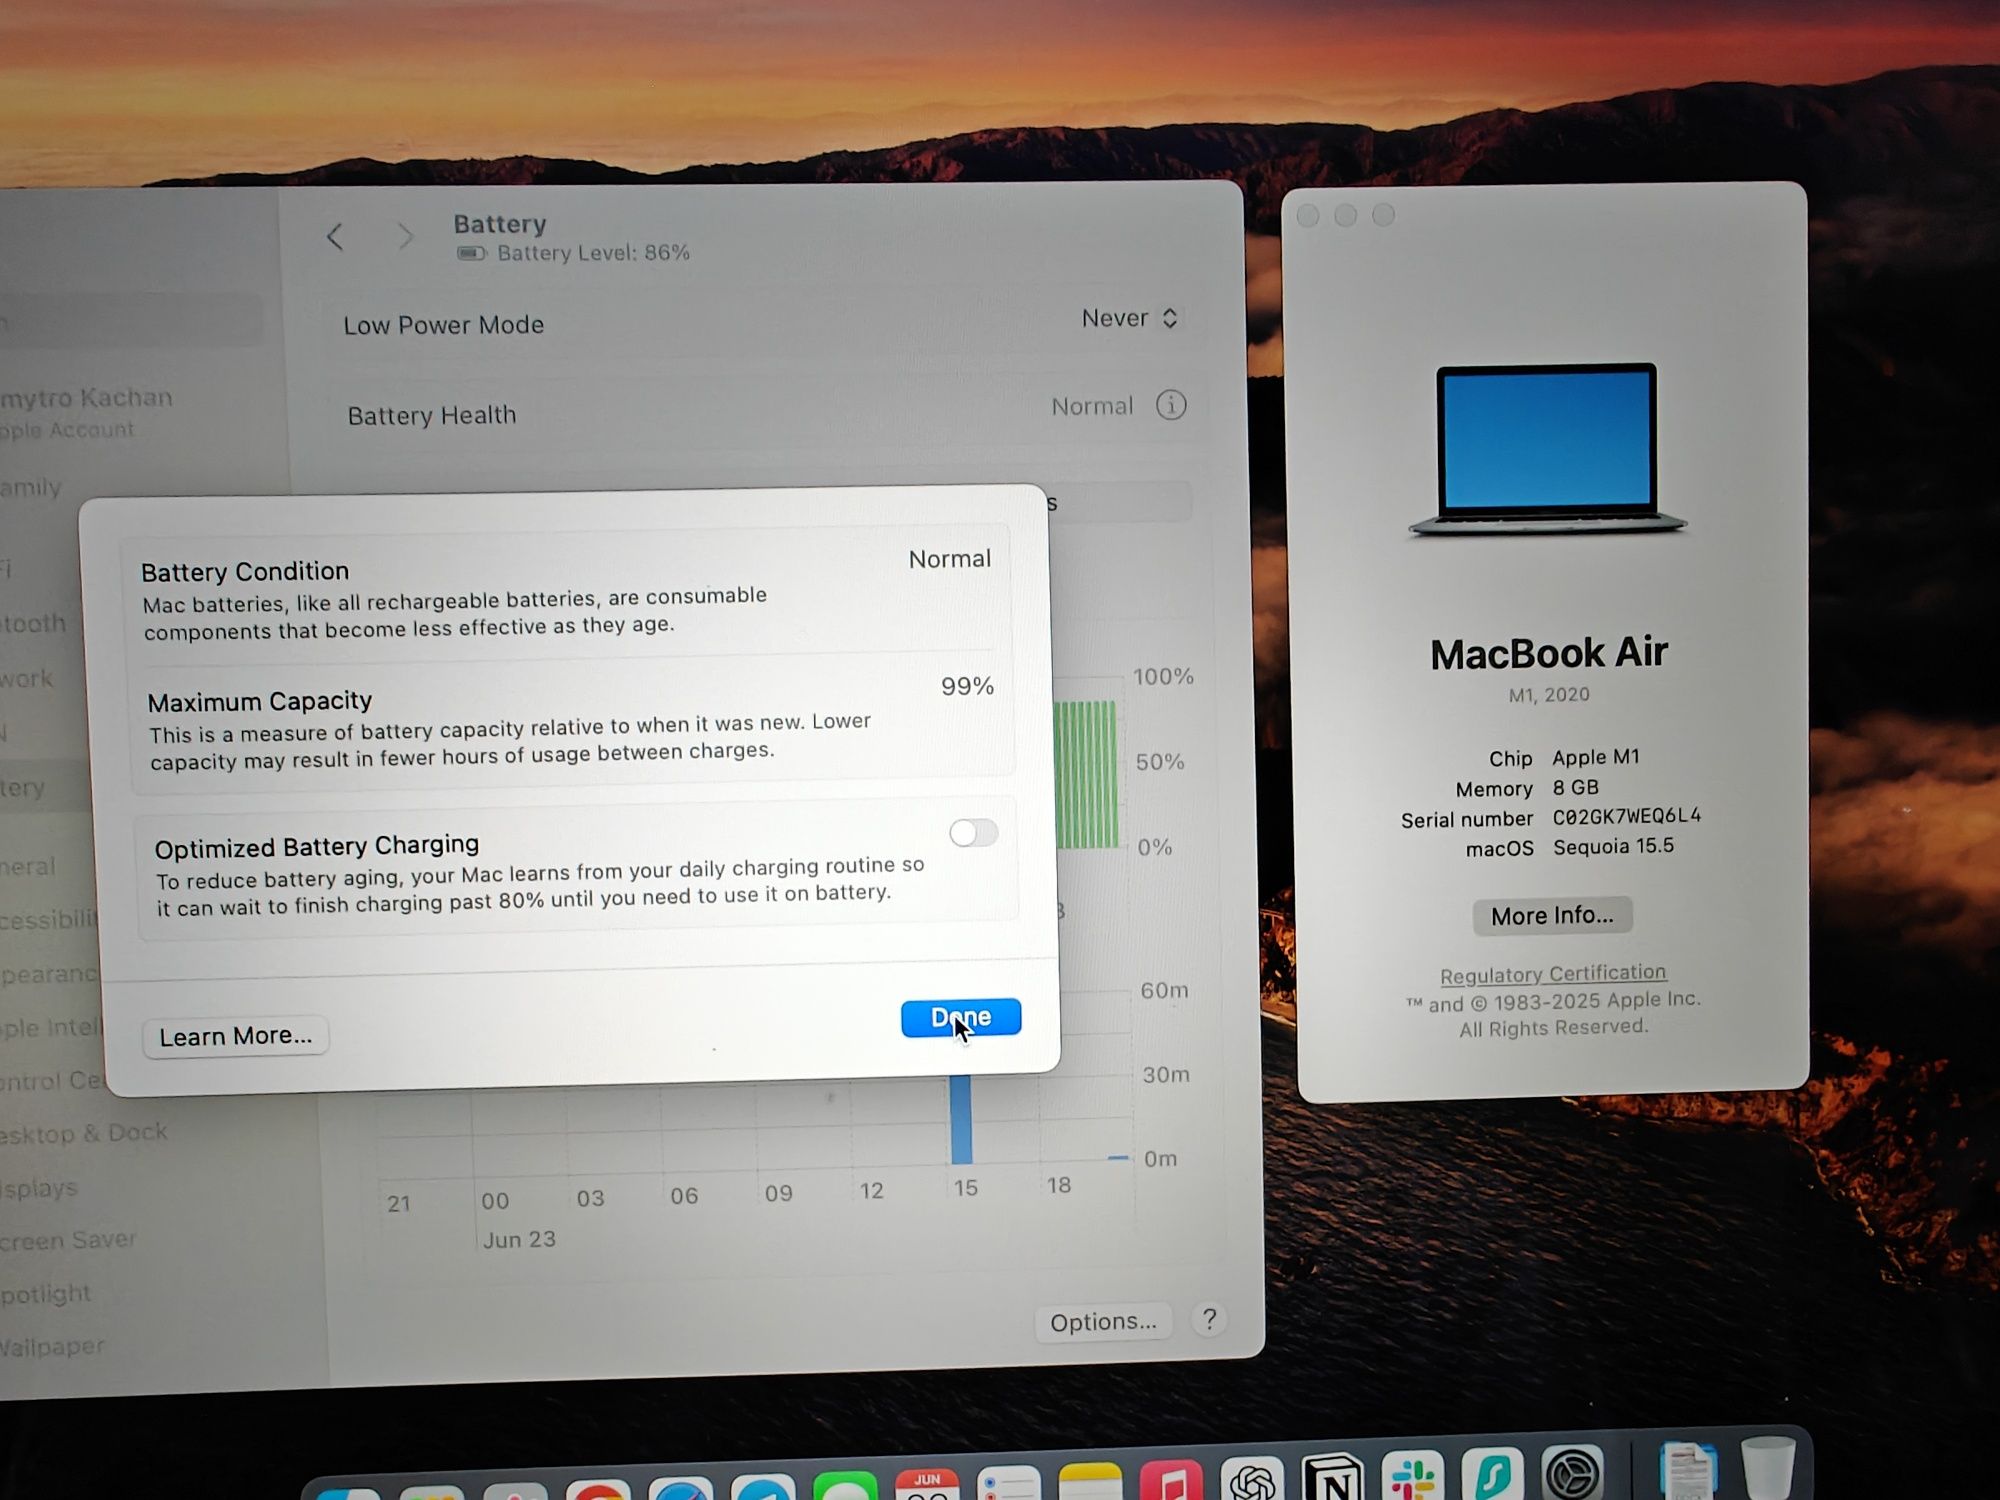The image size is (2000, 1500).
Task: Open the Options... button in Battery settings
Action: (1103, 1322)
